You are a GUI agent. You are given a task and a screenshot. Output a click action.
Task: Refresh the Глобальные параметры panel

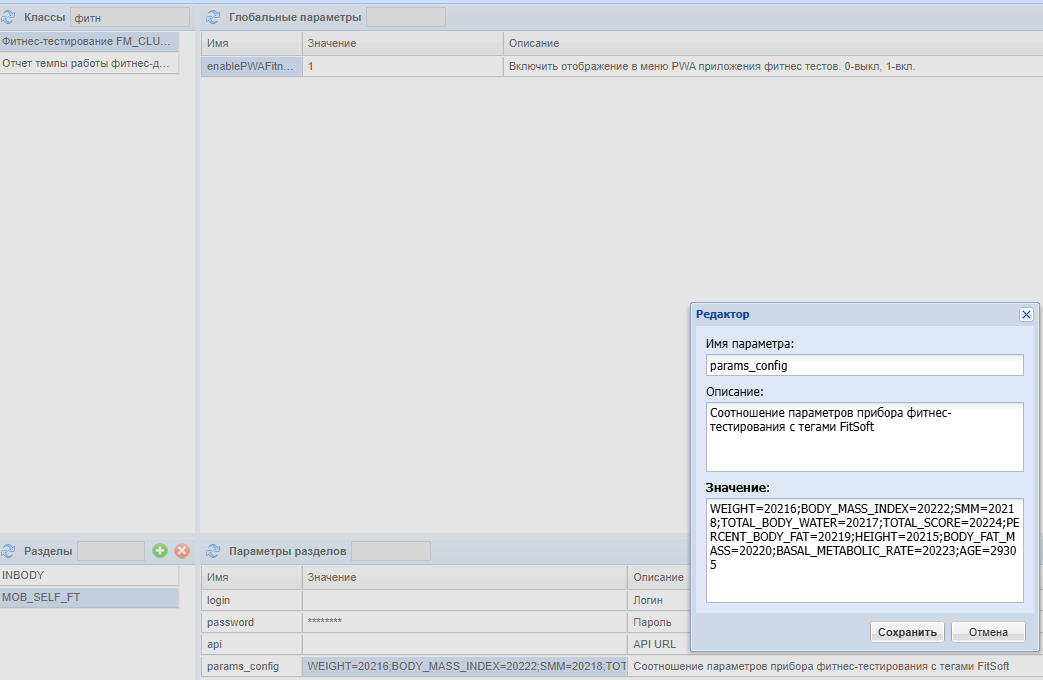coord(213,17)
